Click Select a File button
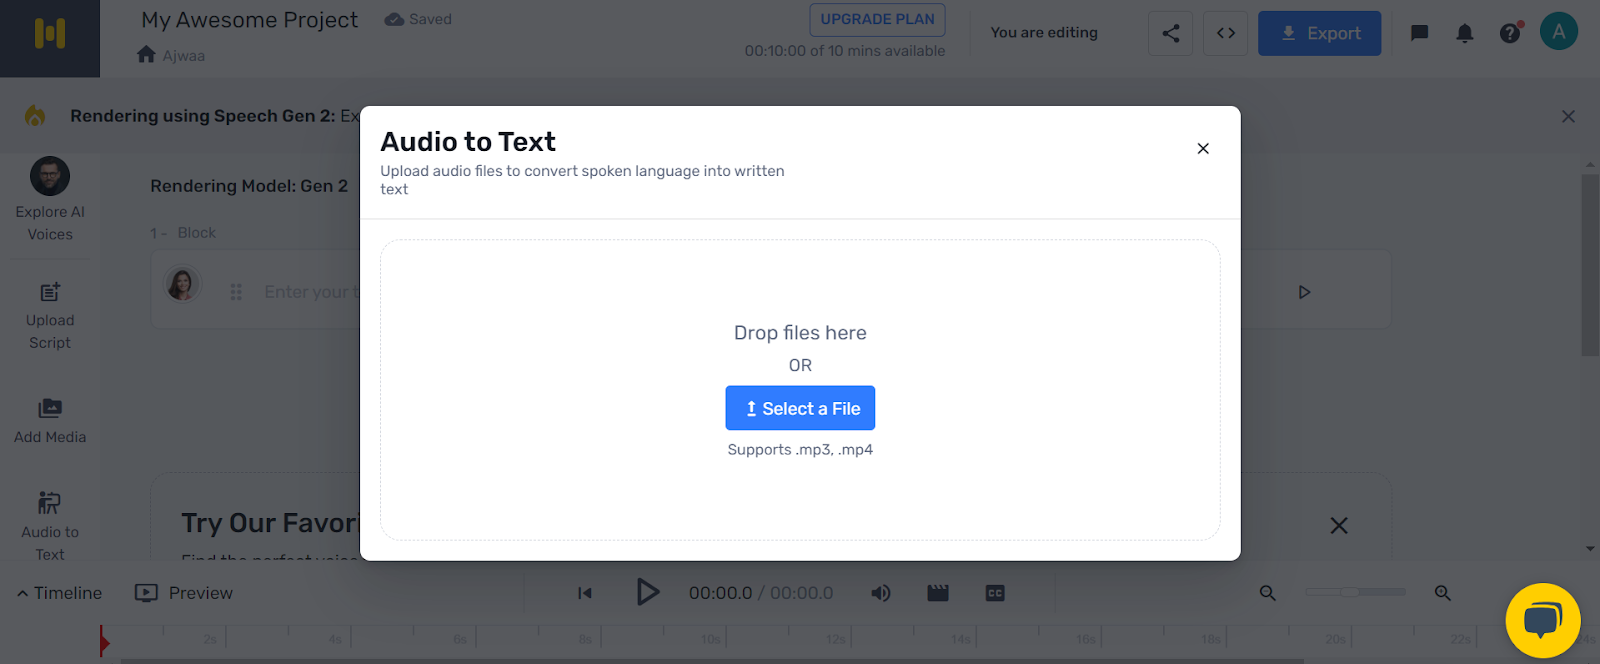The height and width of the screenshot is (664, 1600). tap(800, 408)
